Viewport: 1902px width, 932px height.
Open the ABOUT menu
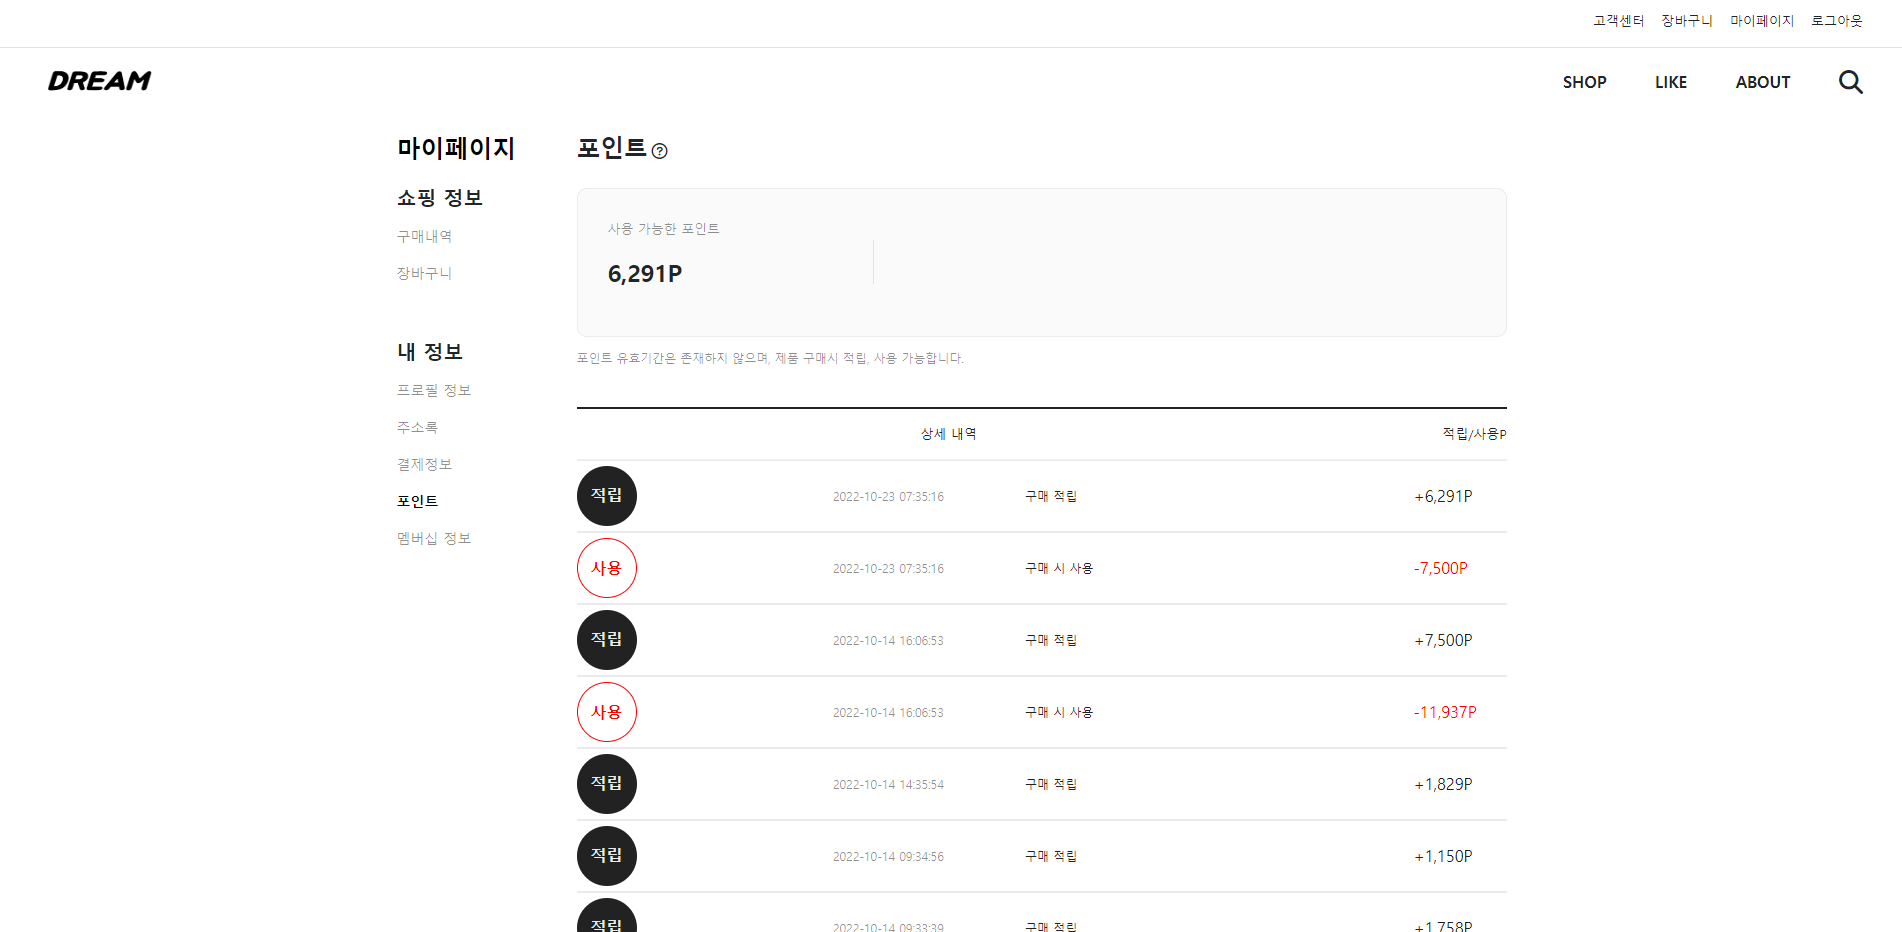click(1763, 82)
